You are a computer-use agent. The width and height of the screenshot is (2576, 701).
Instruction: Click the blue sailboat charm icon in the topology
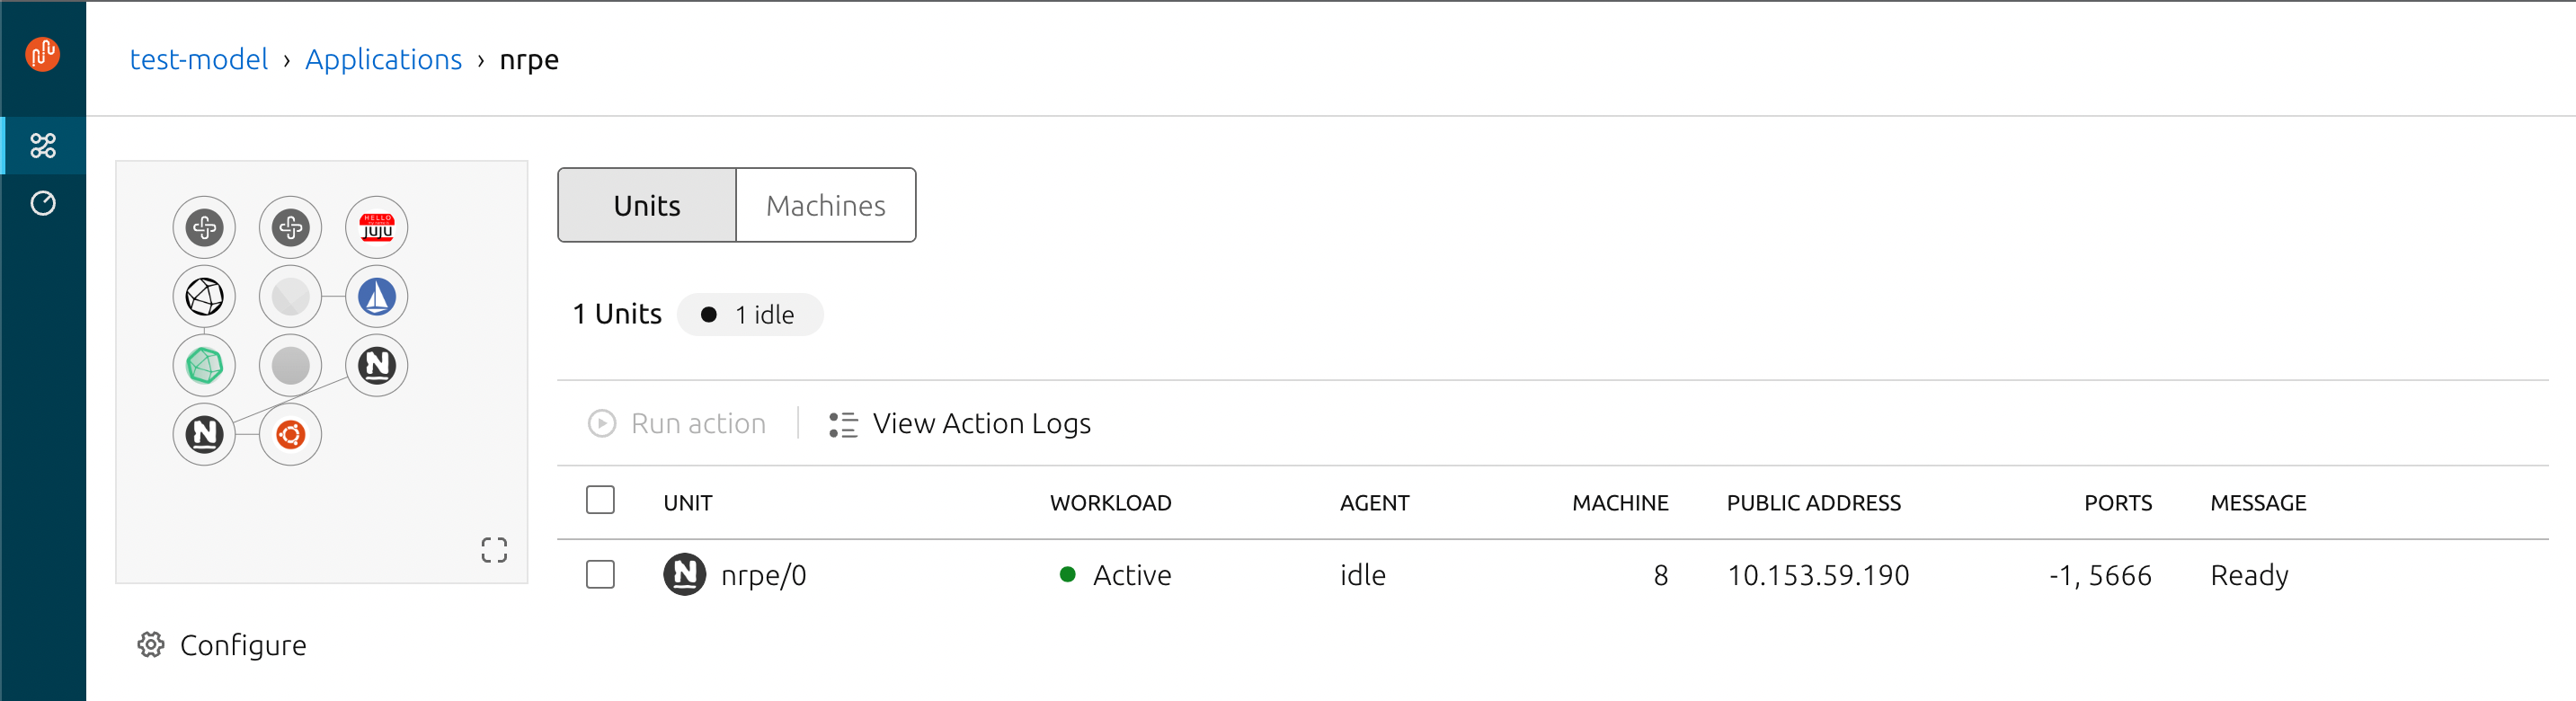coord(376,296)
